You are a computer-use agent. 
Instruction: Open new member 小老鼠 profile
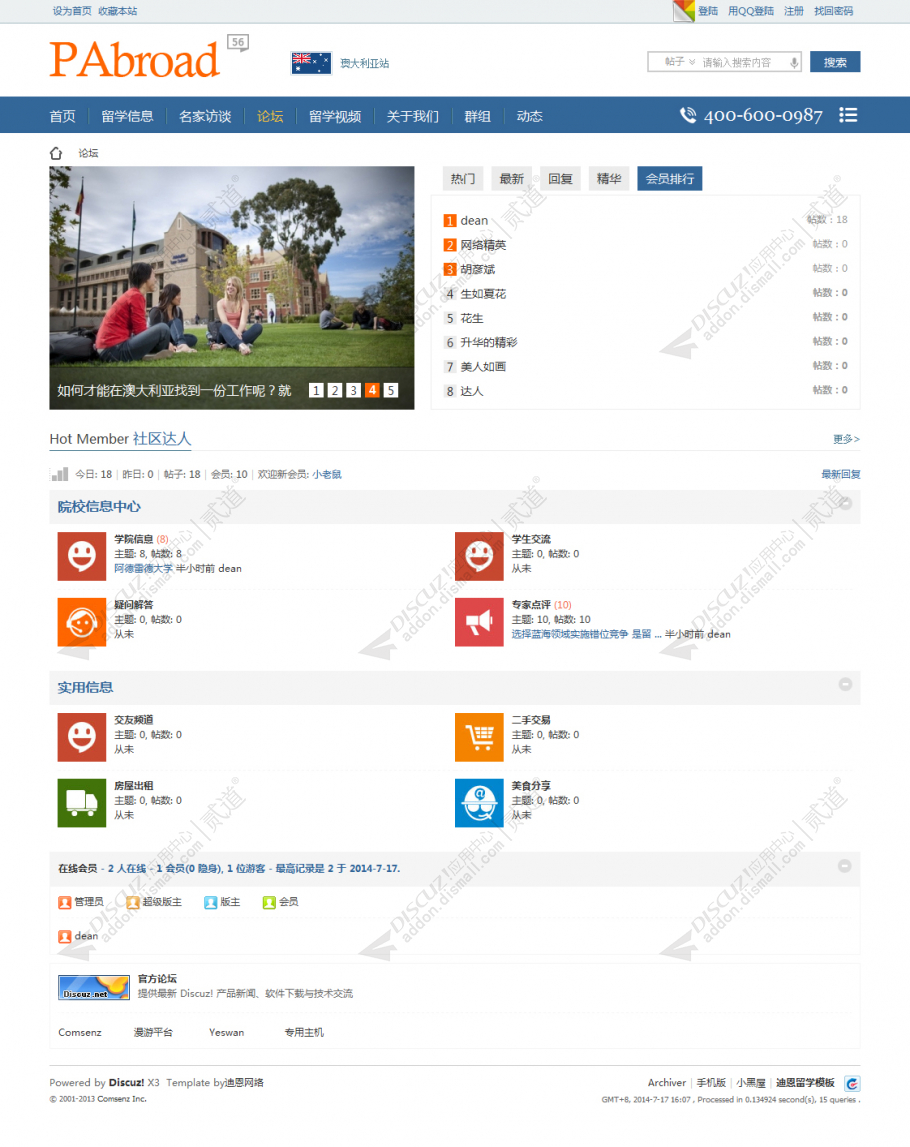pyautogui.click(x=327, y=474)
